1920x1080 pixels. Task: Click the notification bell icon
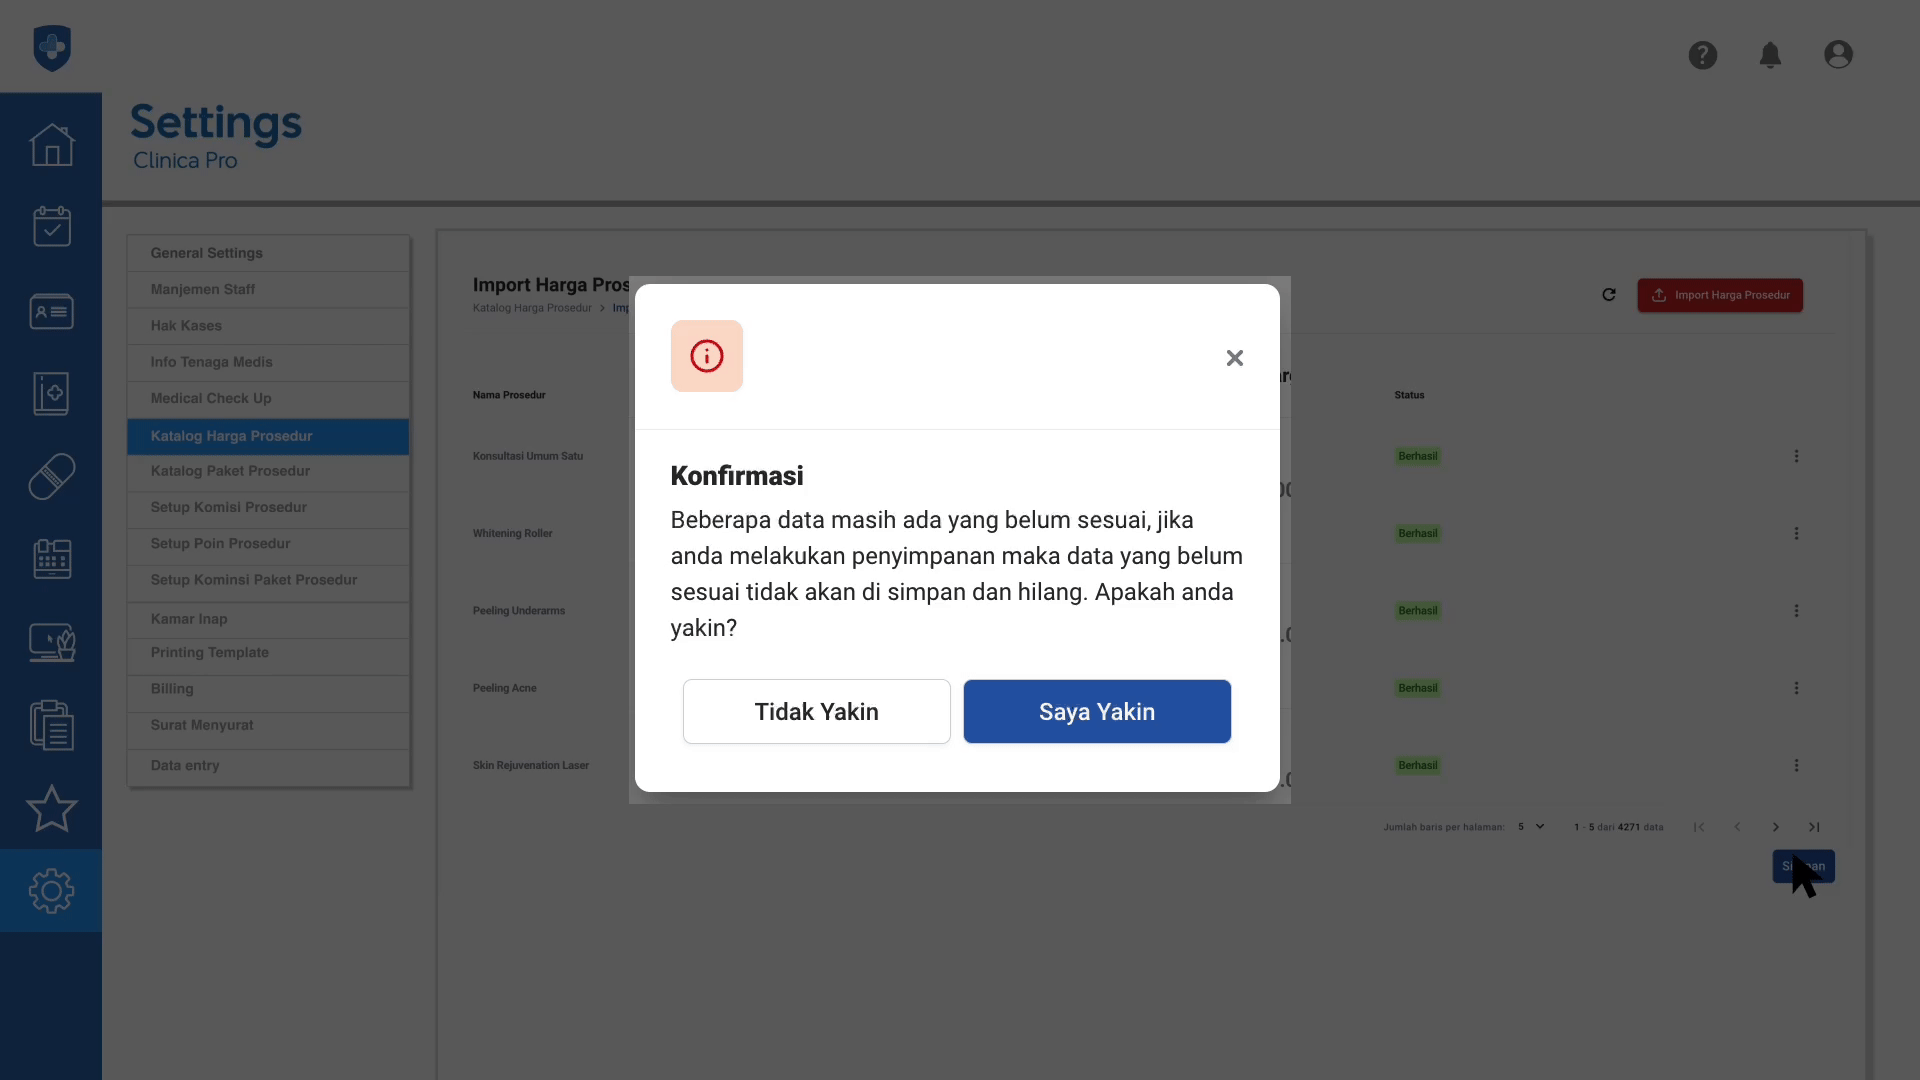(1770, 55)
